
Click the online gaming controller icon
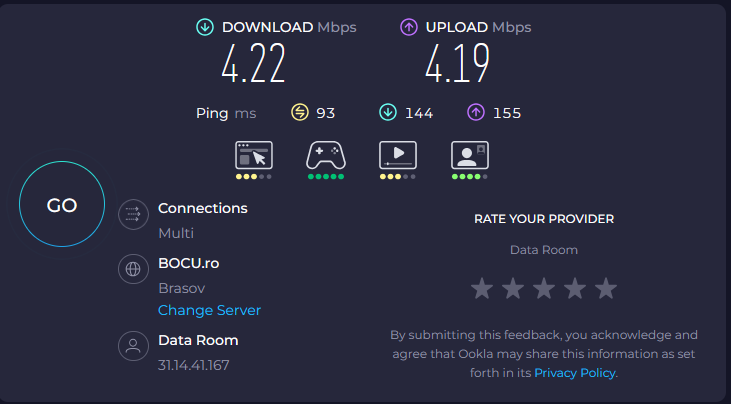click(325, 155)
